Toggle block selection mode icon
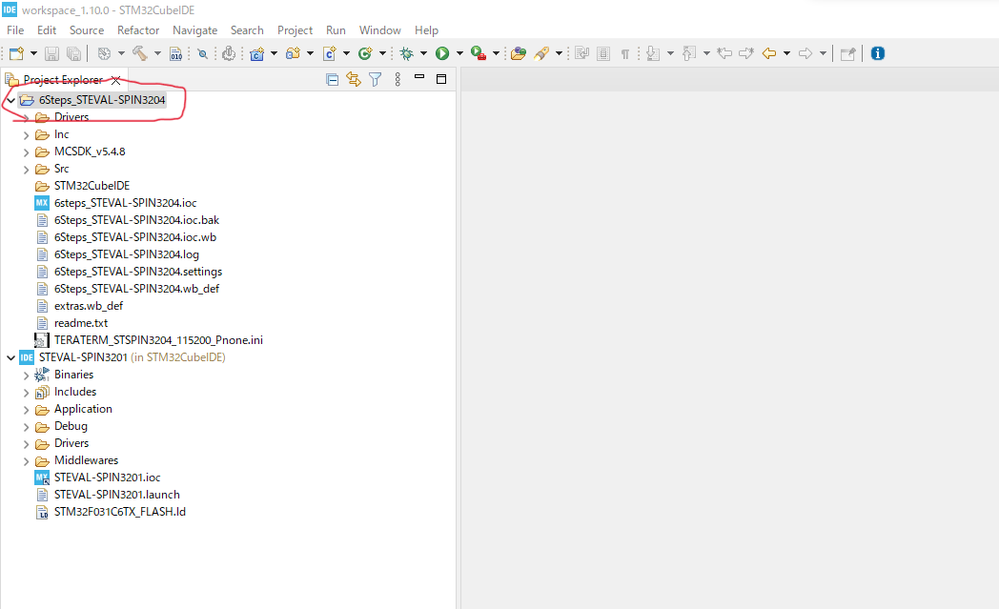This screenshot has height=609, width=999. click(603, 54)
